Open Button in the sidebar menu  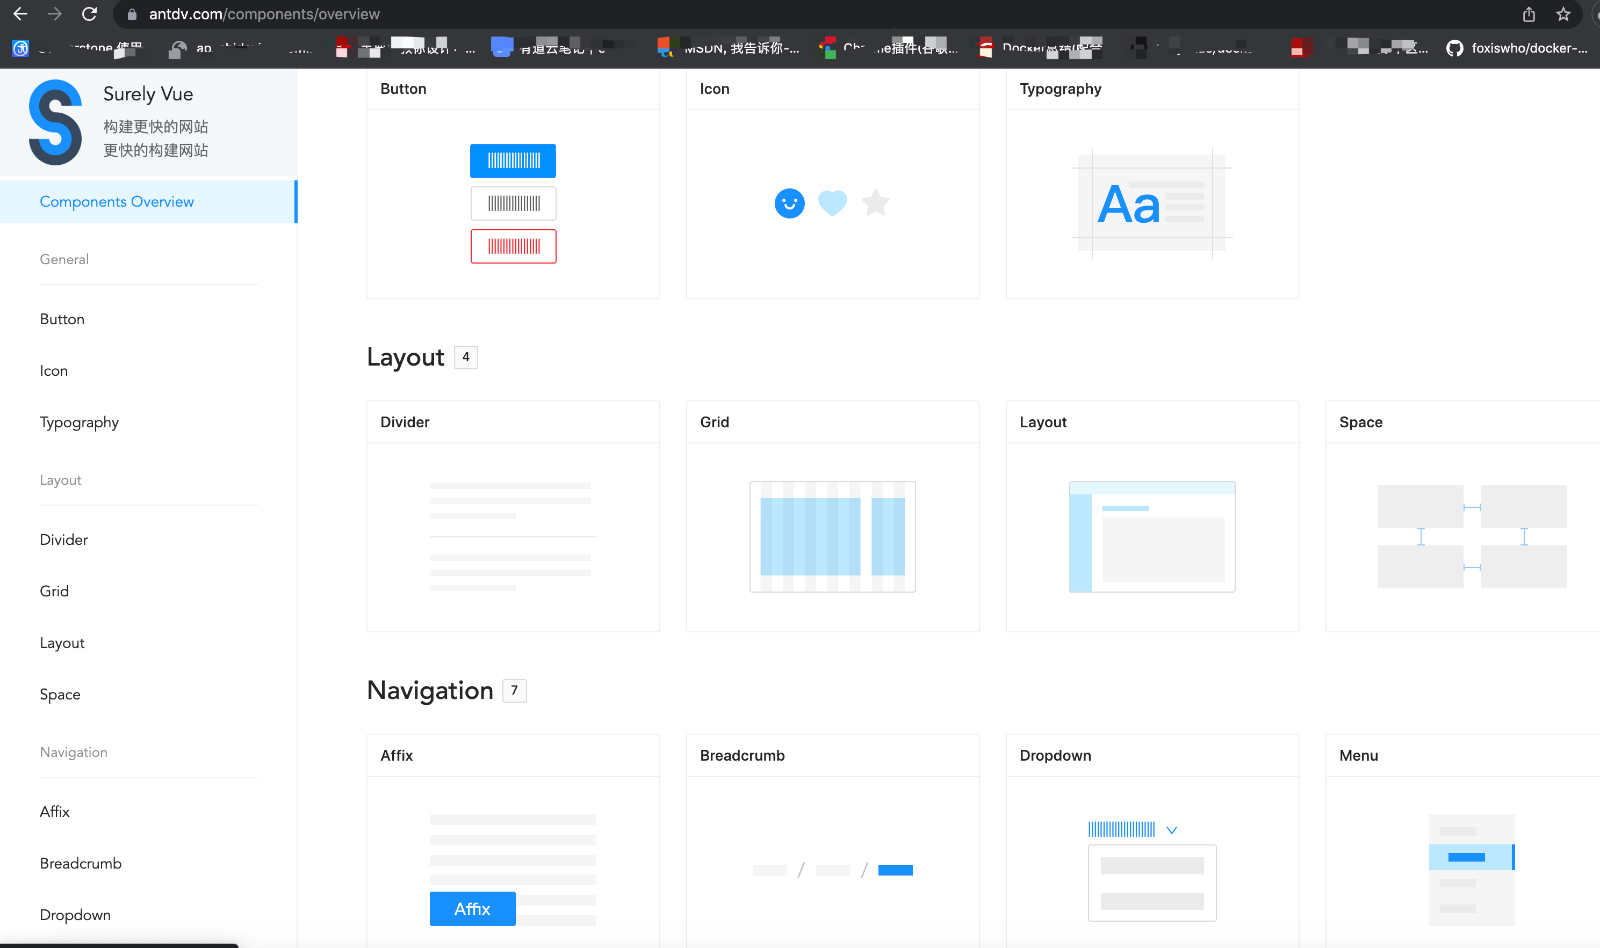coord(62,319)
